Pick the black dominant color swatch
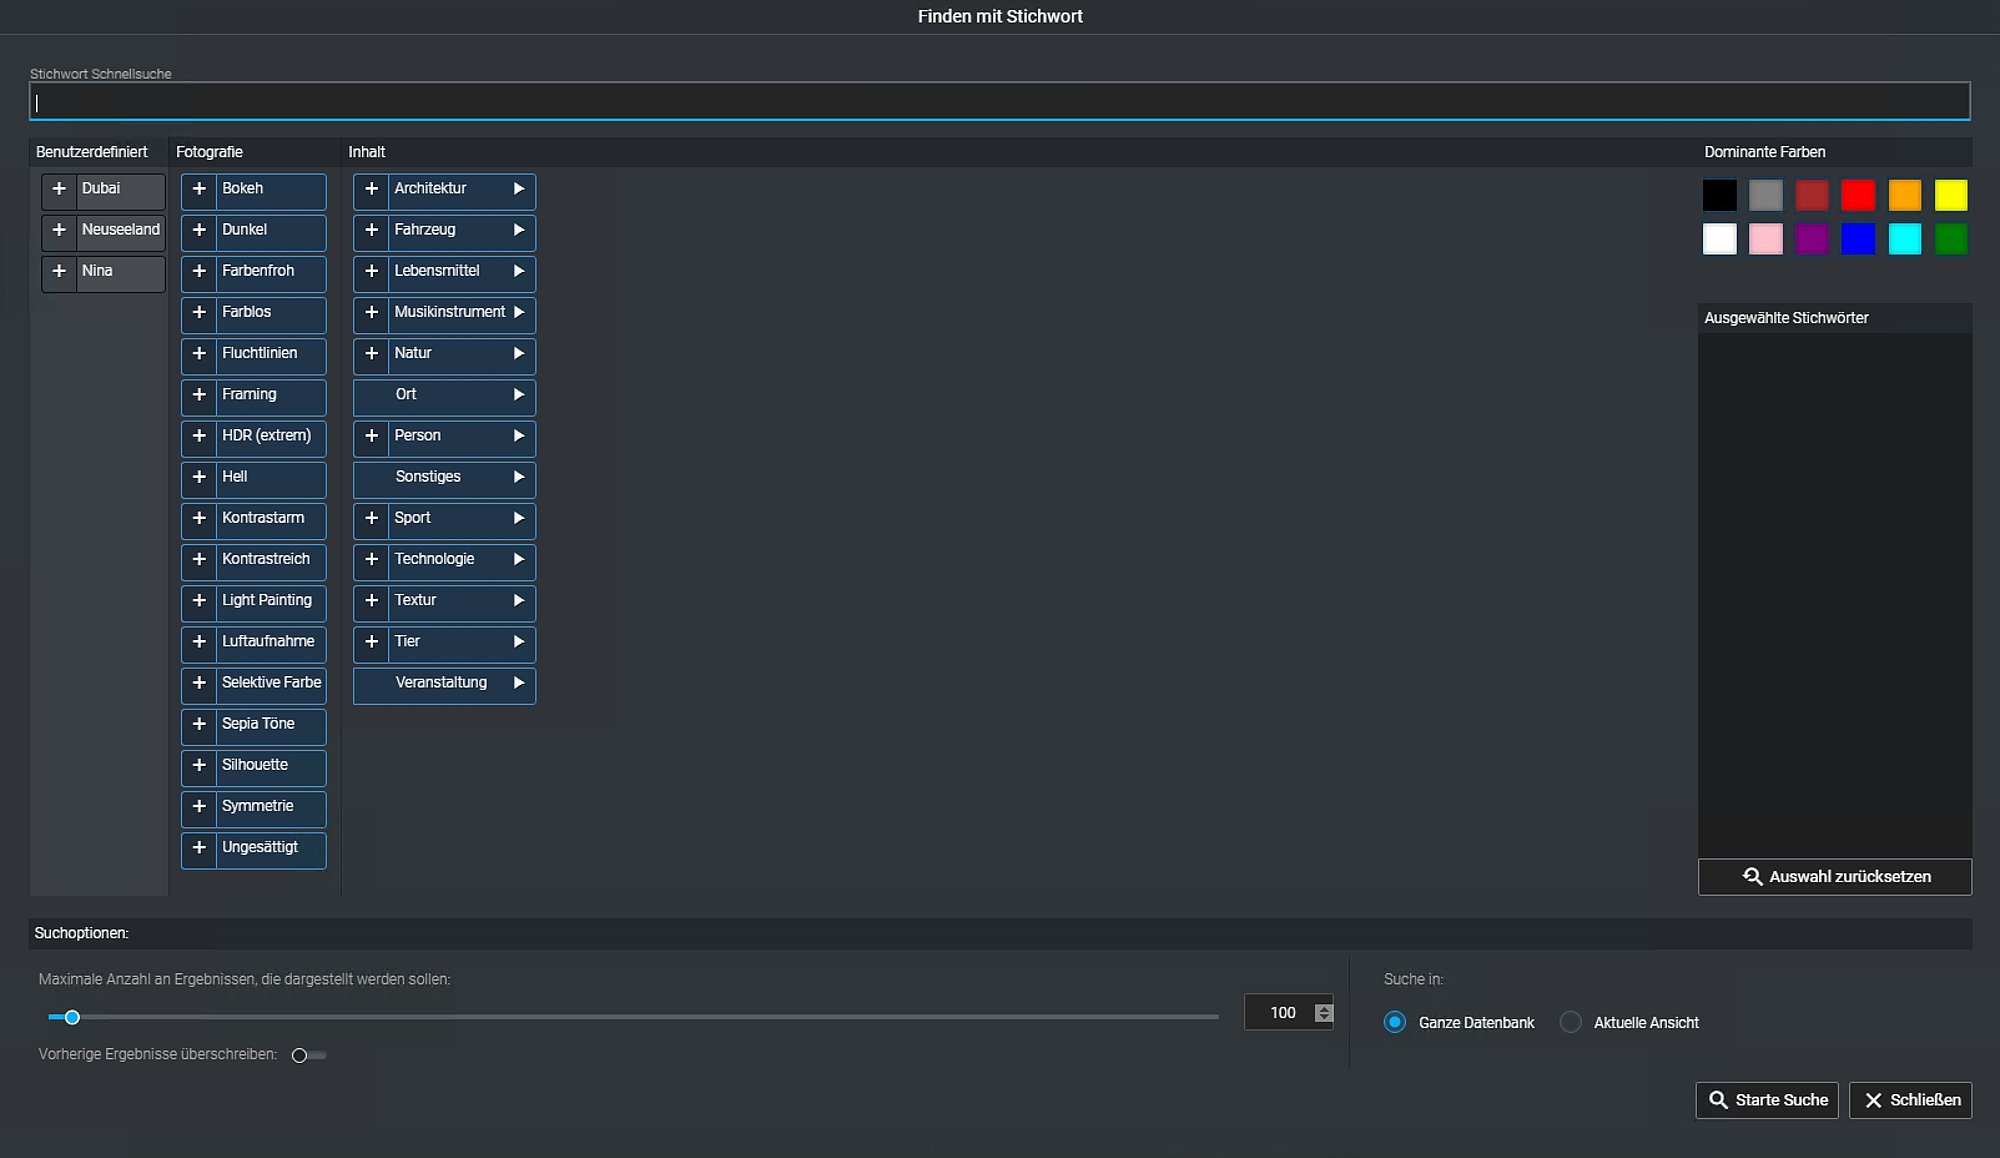Viewport: 2000px width, 1158px height. coord(1719,195)
